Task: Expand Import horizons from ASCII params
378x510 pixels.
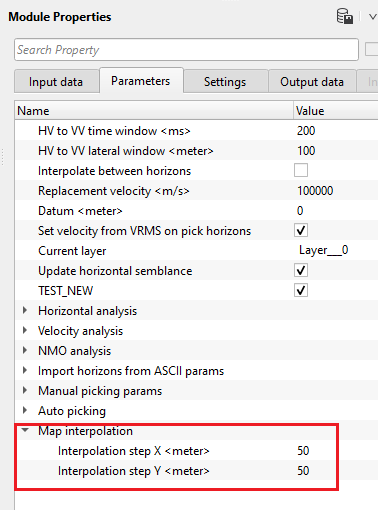Action: [x=25, y=370]
